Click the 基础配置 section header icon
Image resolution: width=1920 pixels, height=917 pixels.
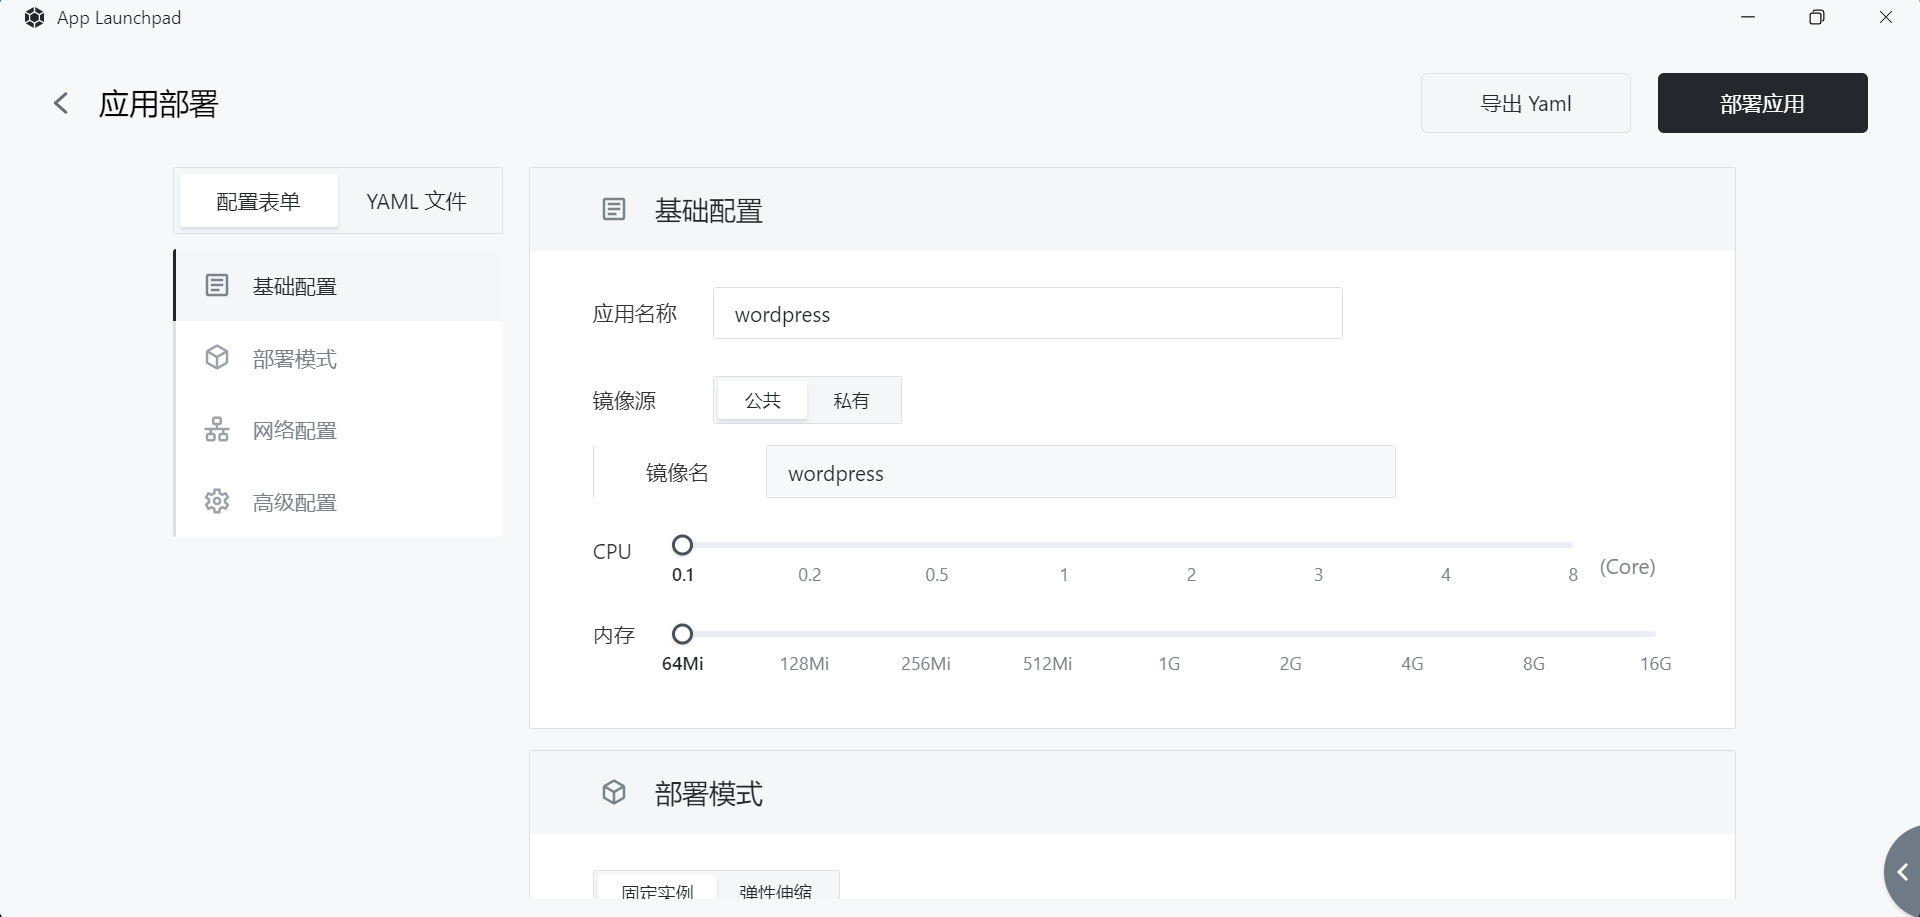[x=614, y=210]
